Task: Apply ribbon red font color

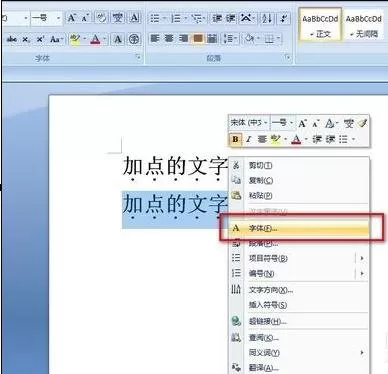Action: tap(96, 39)
